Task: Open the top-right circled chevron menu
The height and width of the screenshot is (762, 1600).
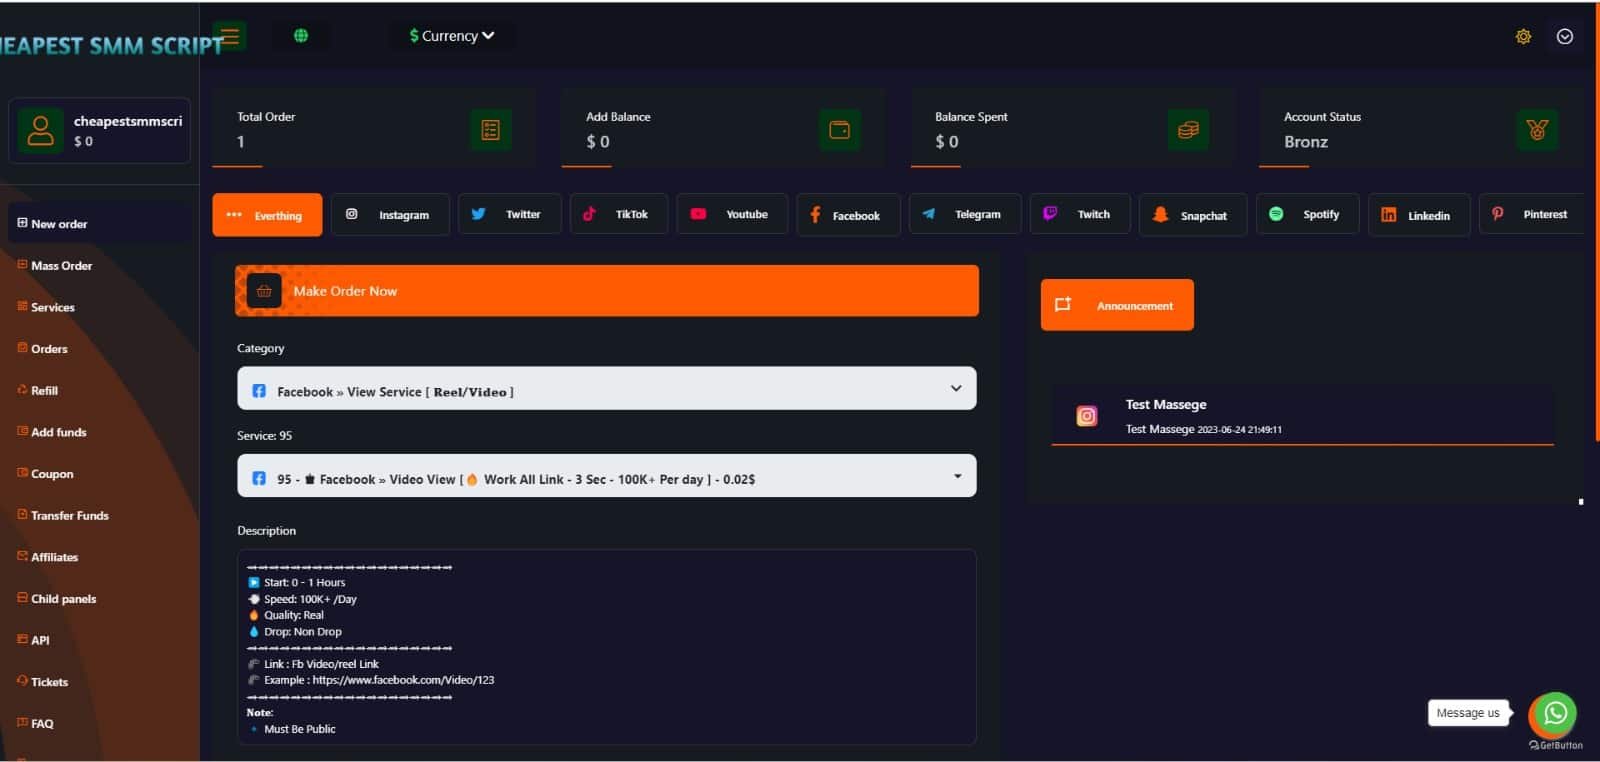Action: pyautogui.click(x=1565, y=37)
